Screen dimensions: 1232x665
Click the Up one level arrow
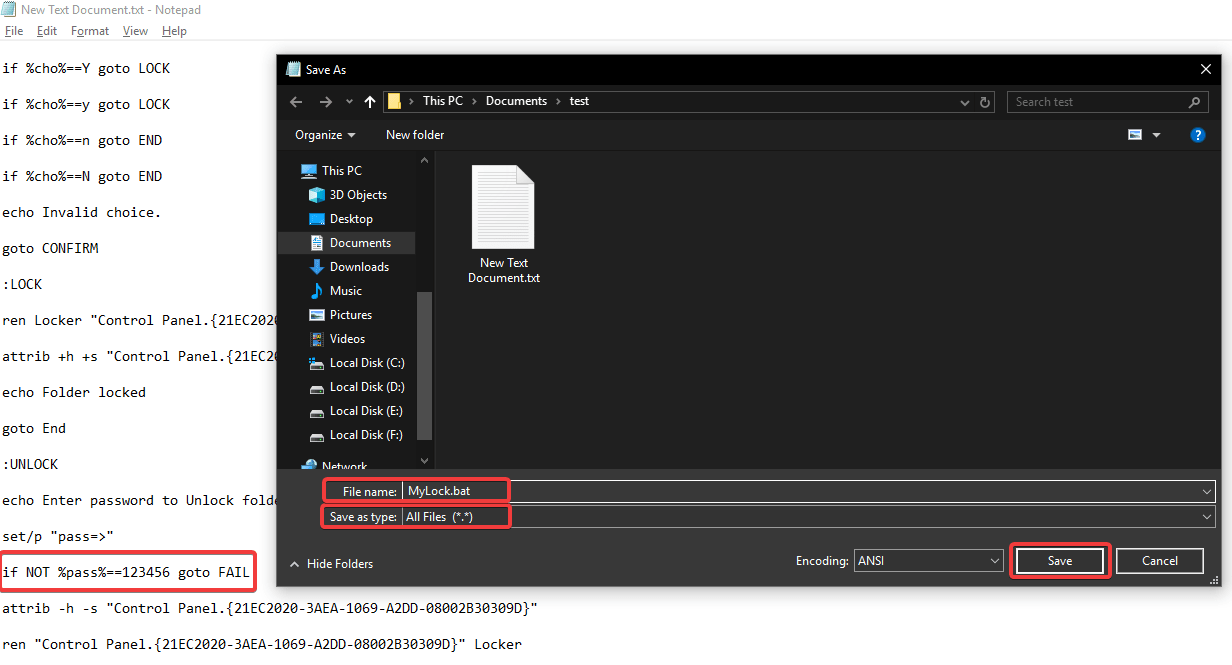pos(370,102)
